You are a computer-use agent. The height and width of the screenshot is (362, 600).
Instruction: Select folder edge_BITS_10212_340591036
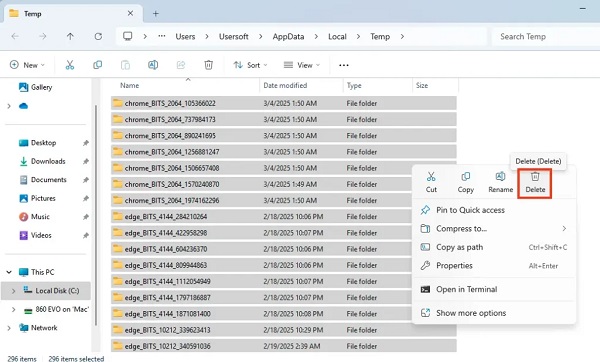(284, 346)
